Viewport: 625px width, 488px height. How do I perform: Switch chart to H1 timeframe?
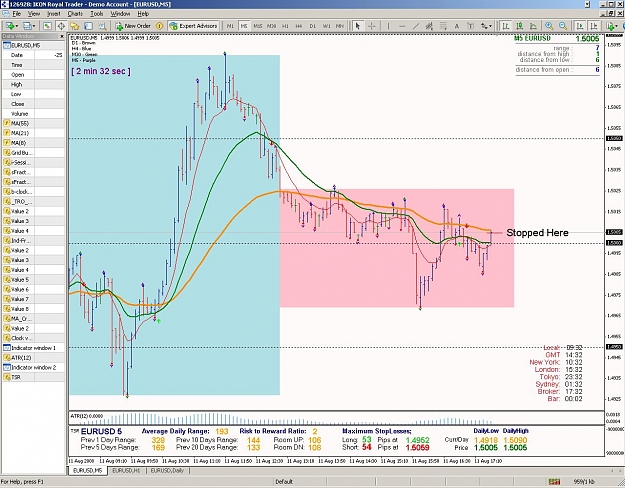point(285,26)
